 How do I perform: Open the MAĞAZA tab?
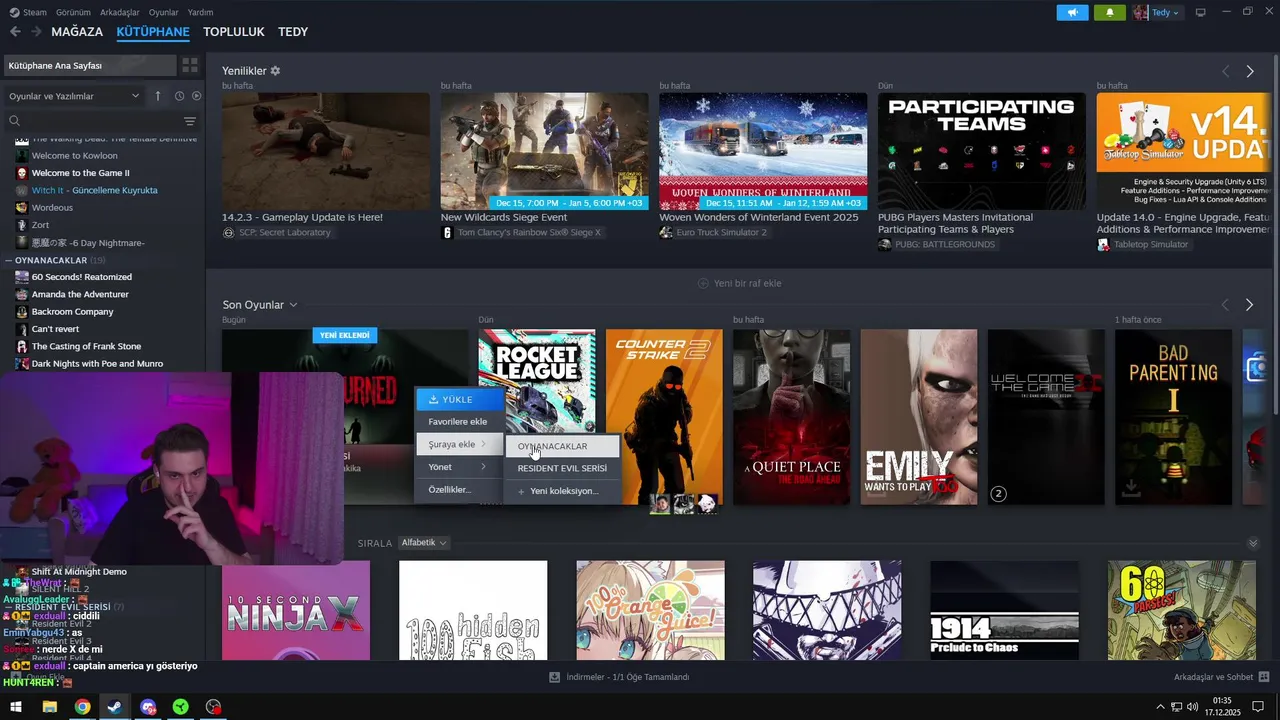tap(77, 32)
